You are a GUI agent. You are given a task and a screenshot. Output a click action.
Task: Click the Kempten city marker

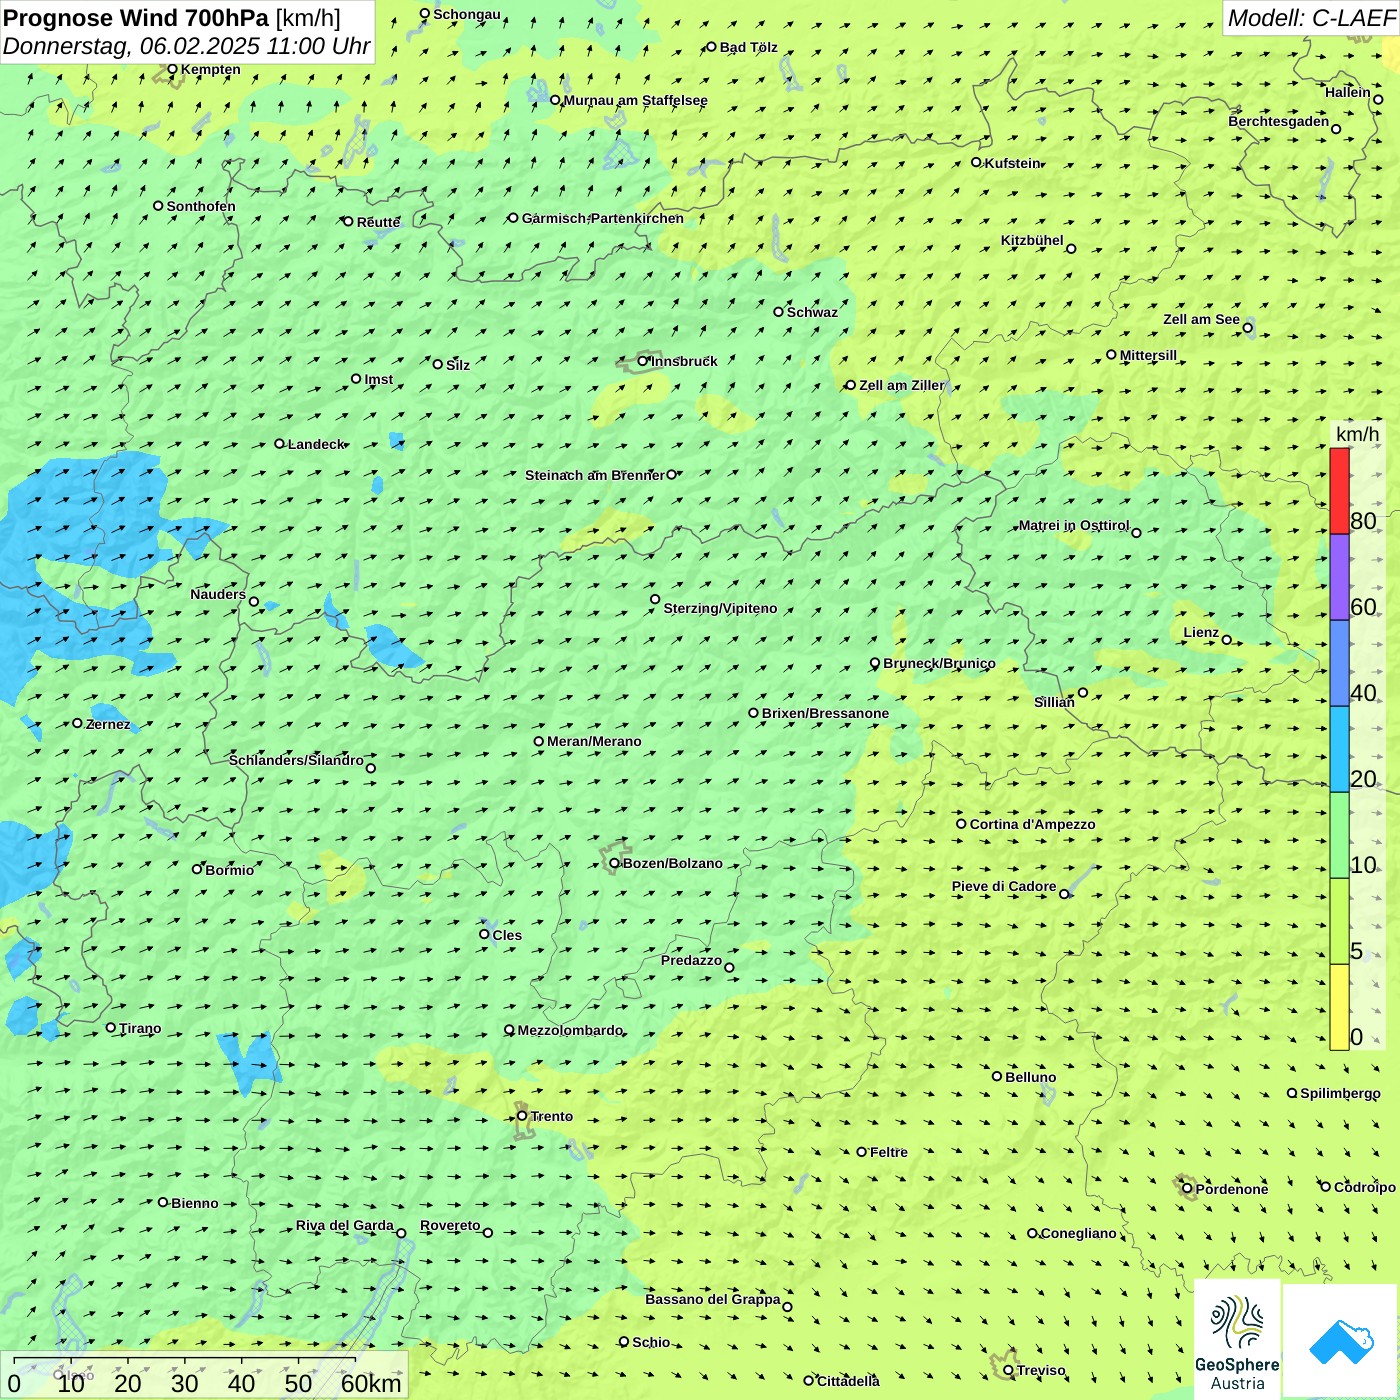click(172, 70)
